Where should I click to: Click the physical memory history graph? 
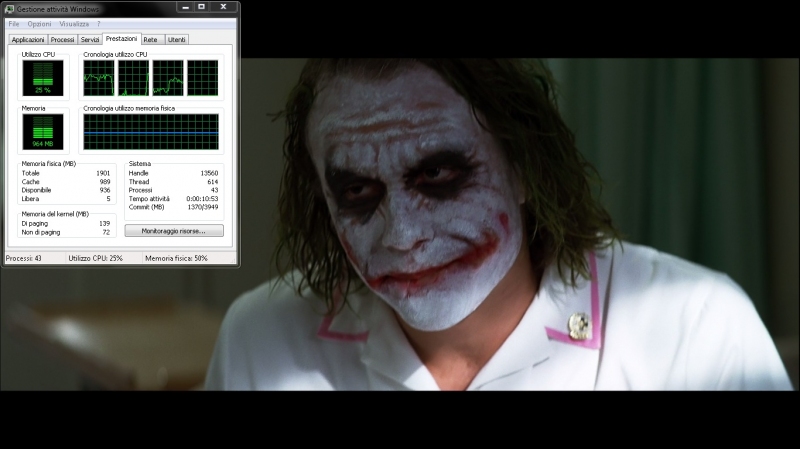(x=151, y=131)
